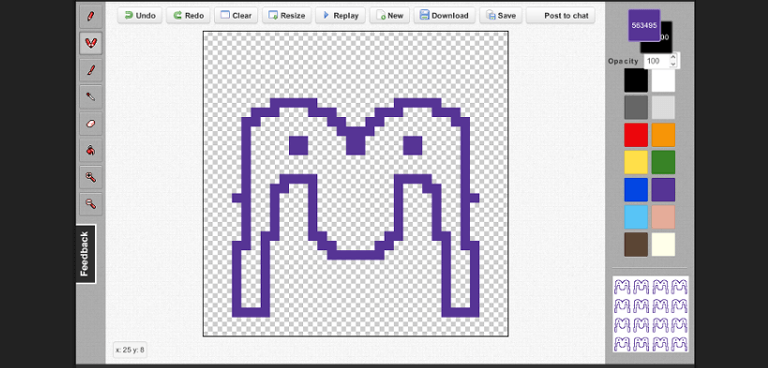Click the tiled pattern preview thumbnail

650,314
